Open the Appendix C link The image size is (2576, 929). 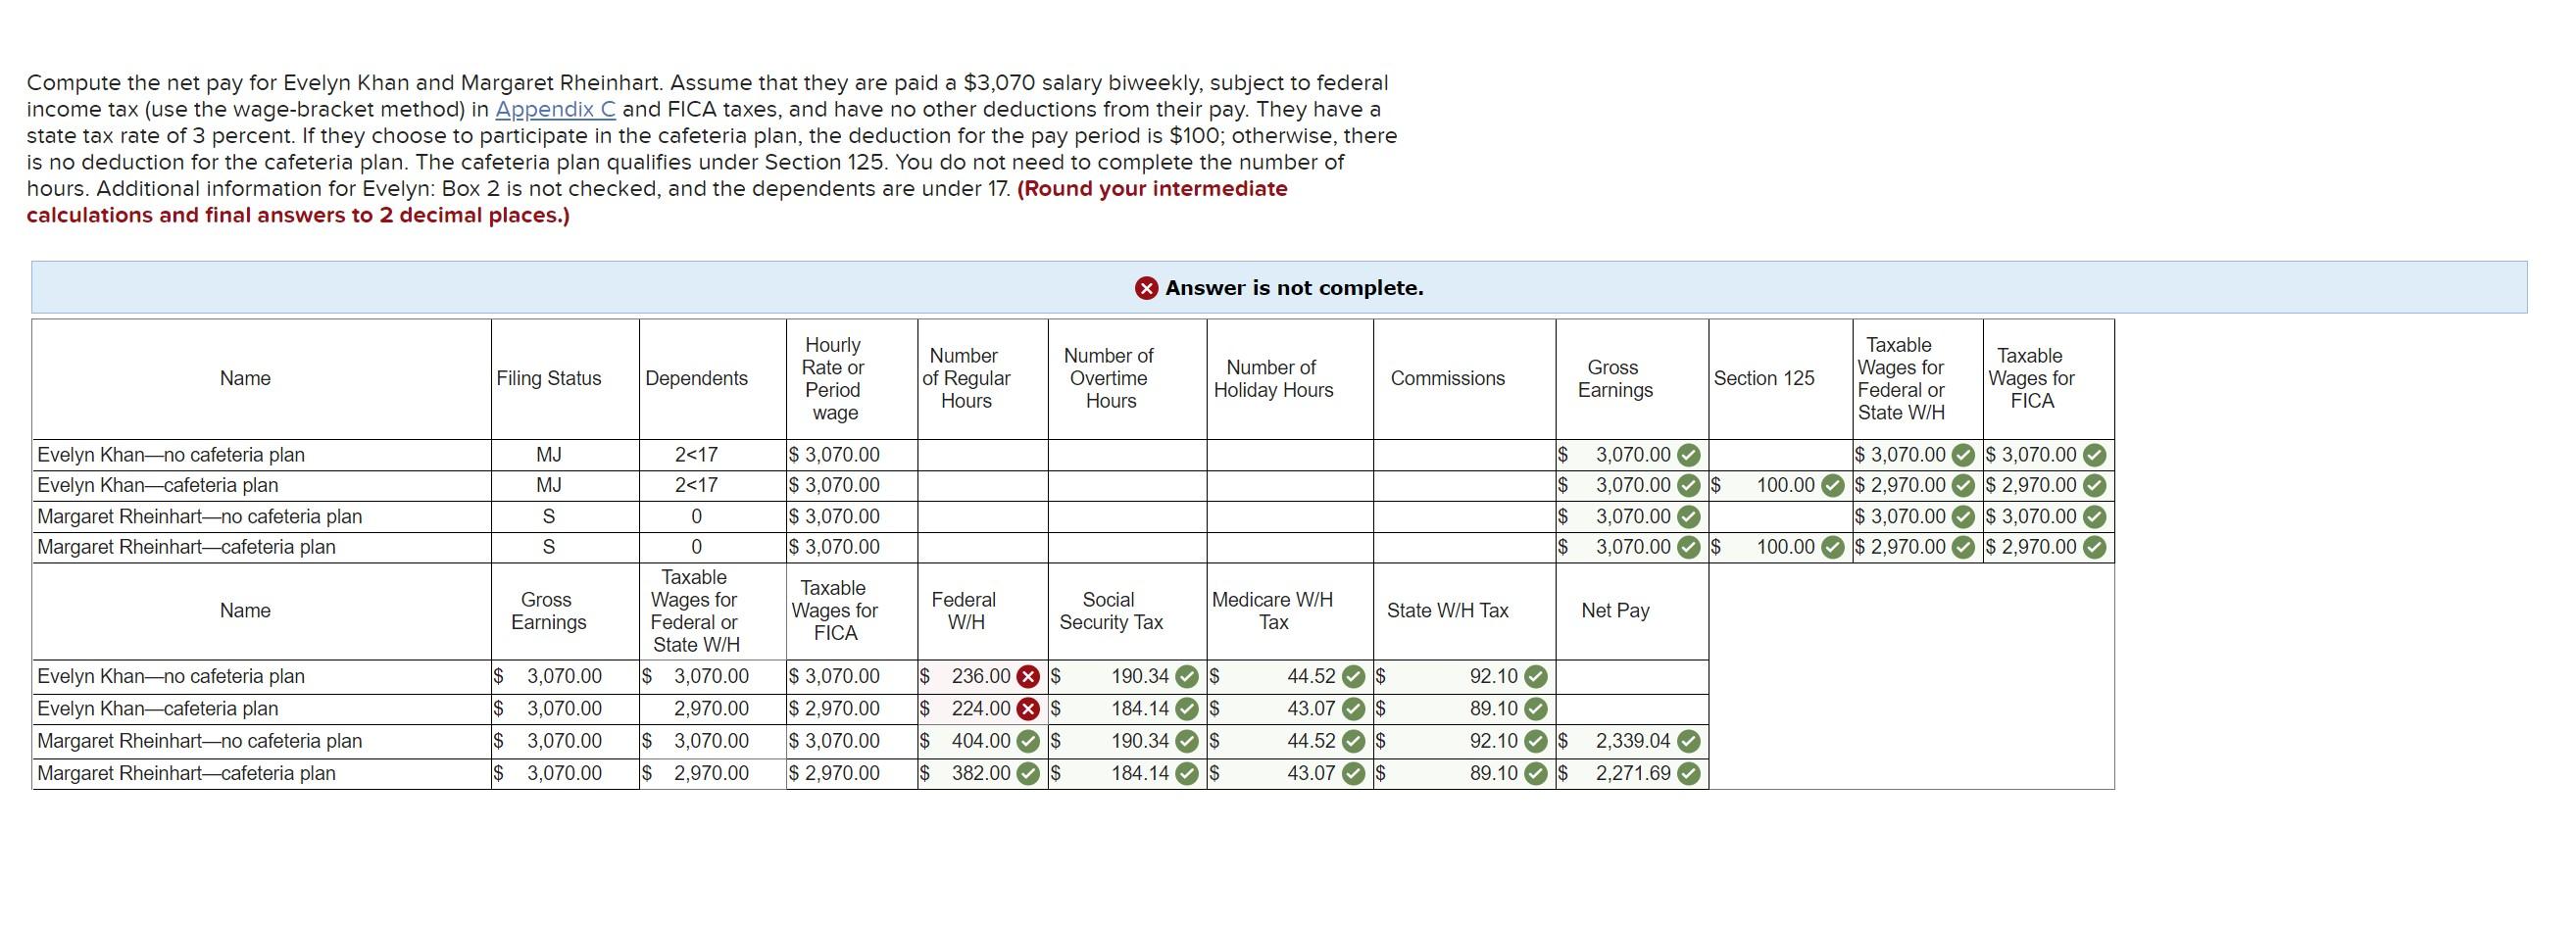click(x=555, y=109)
